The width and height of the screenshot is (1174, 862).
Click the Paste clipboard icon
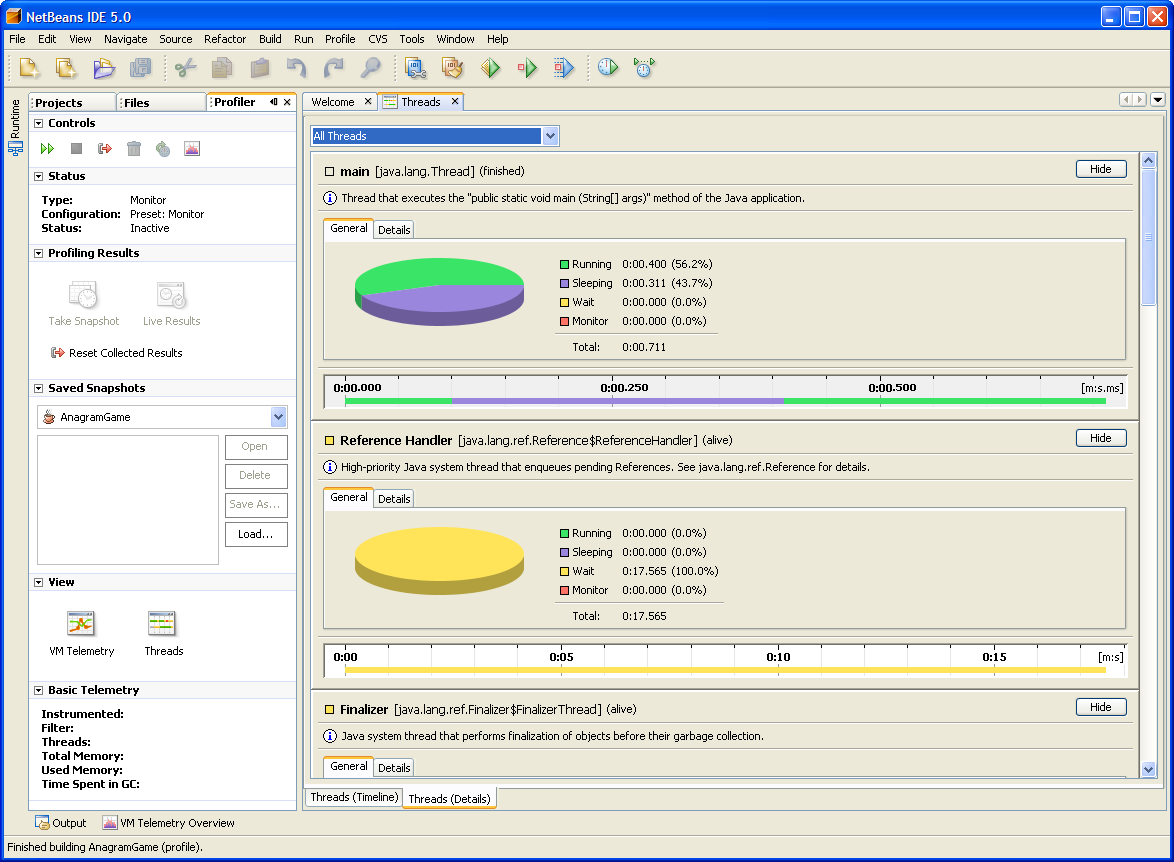pyautogui.click(x=260, y=68)
